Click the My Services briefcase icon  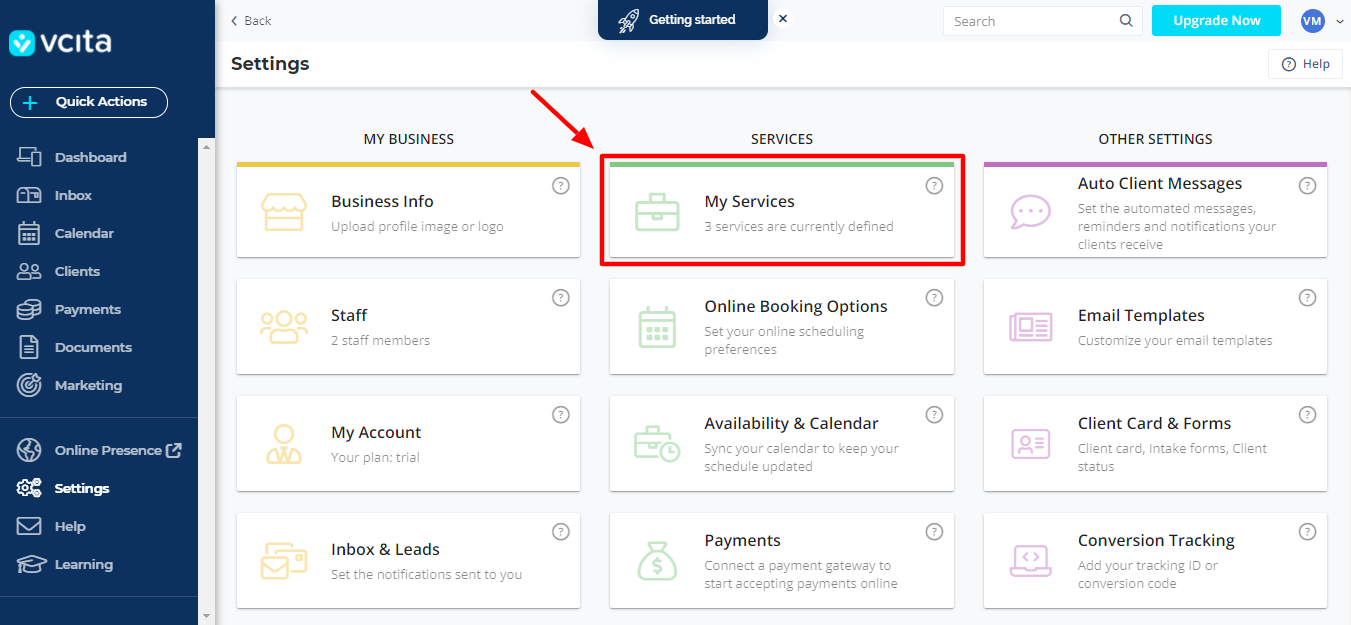click(x=657, y=213)
